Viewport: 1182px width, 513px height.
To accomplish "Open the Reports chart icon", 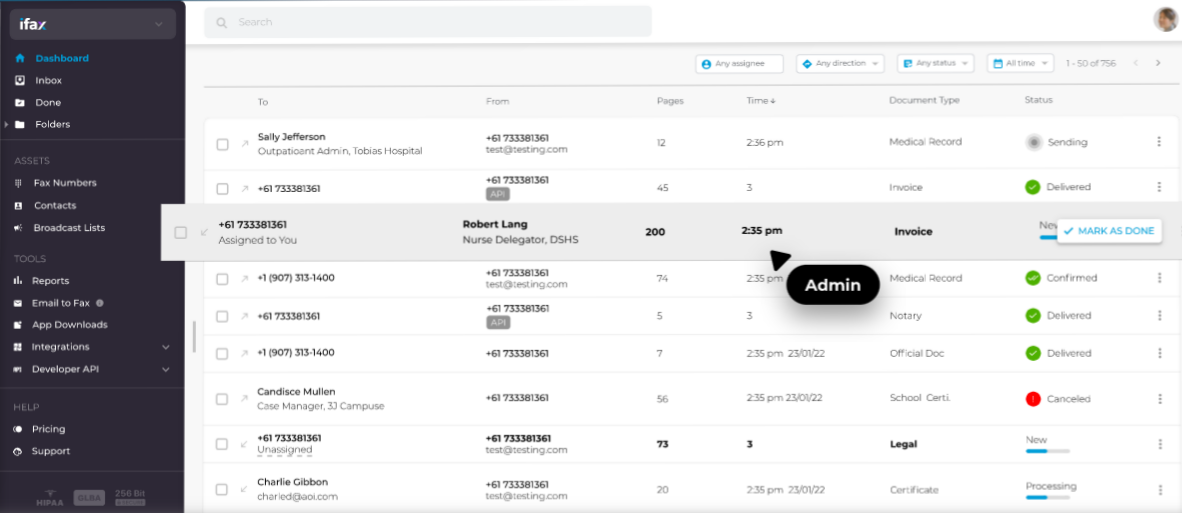I will (19, 281).
